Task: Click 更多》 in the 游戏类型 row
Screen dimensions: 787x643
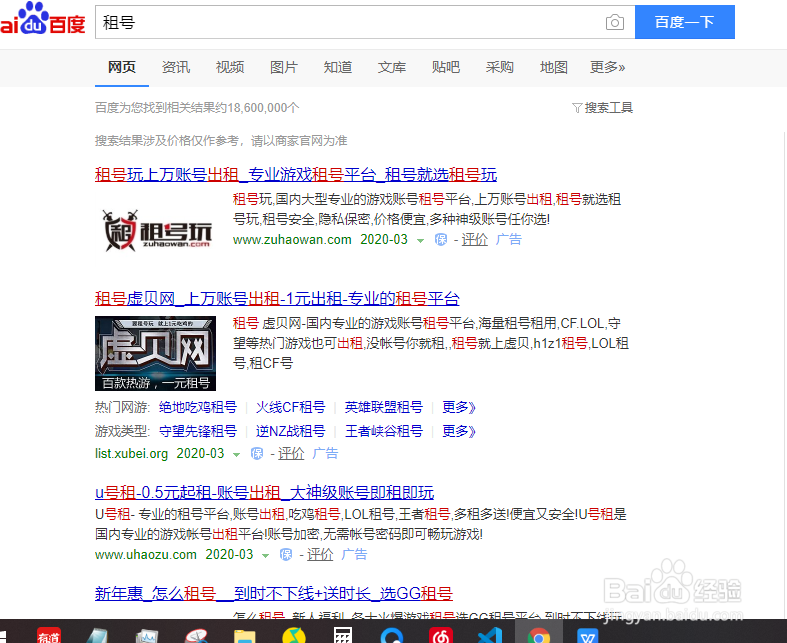Action: click(458, 431)
